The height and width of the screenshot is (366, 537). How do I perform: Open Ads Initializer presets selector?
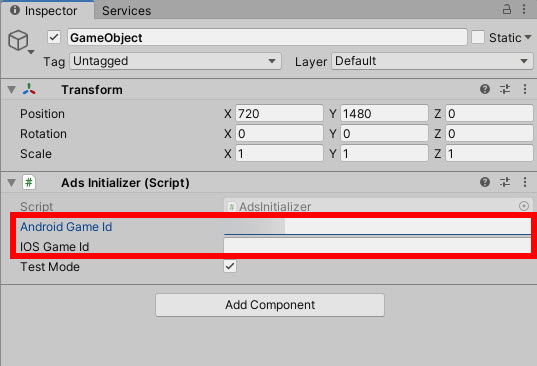[x=505, y=182]
